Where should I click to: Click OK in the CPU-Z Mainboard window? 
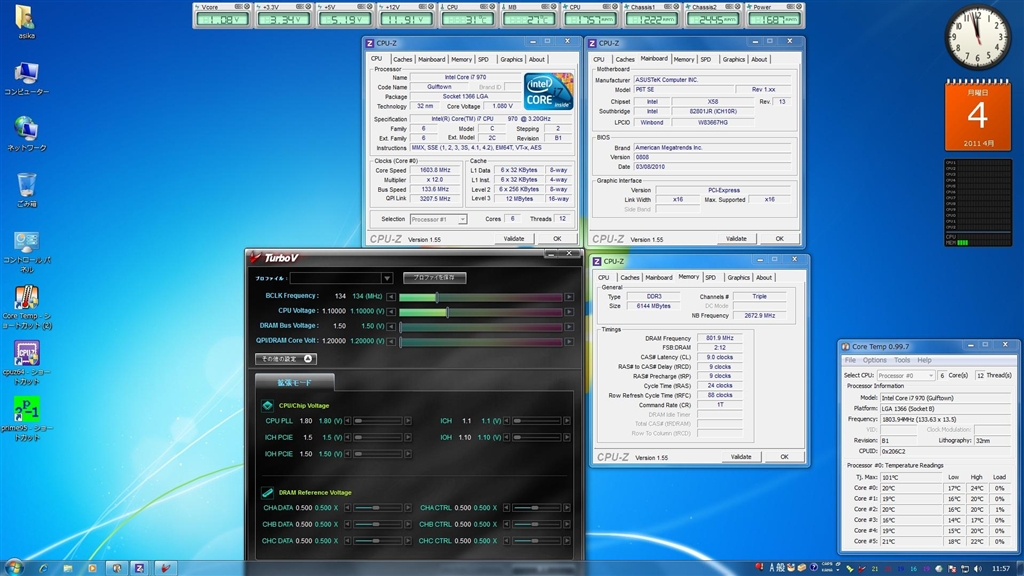pyautogui.click(x=779, y=239)
